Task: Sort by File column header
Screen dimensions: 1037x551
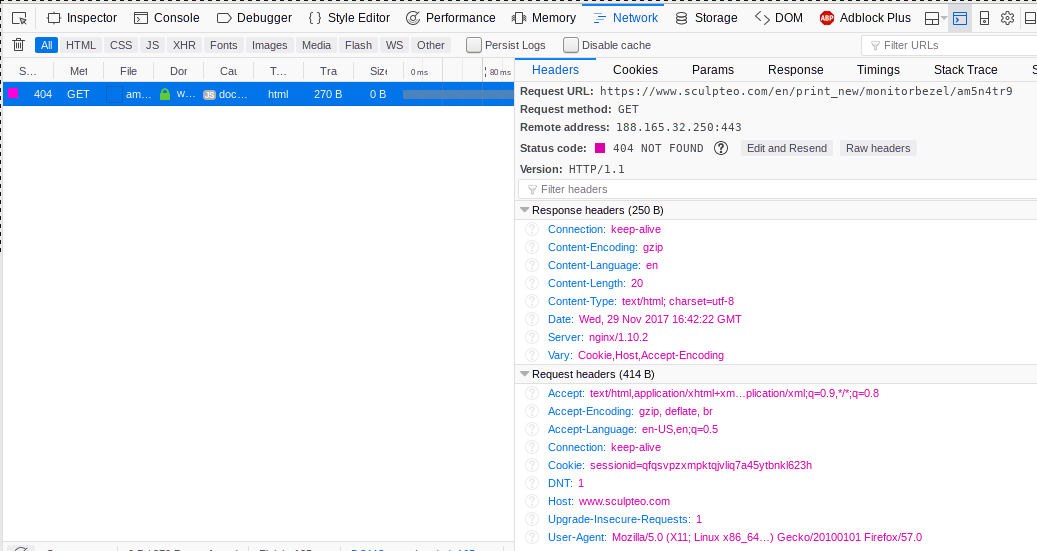Action: (x=128, y=71)
